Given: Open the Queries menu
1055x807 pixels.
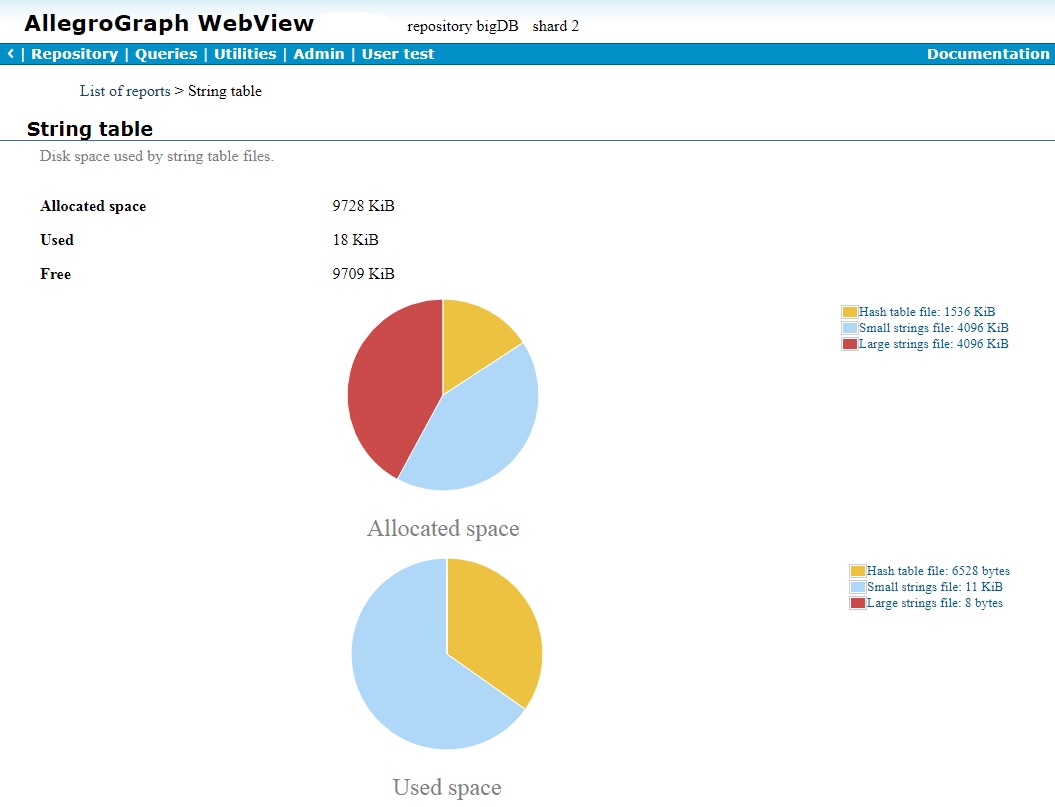Looking at the screenshot, I should point(165,54).
